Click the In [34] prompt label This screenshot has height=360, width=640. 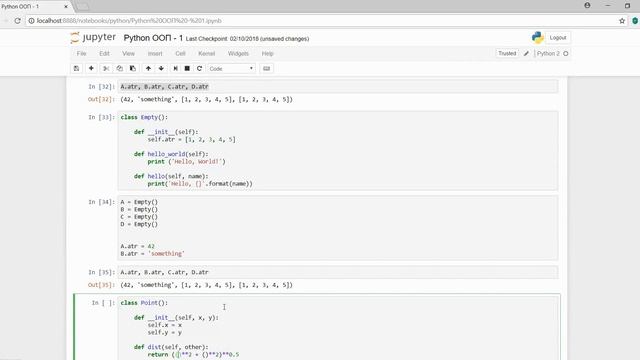(102, 202)
